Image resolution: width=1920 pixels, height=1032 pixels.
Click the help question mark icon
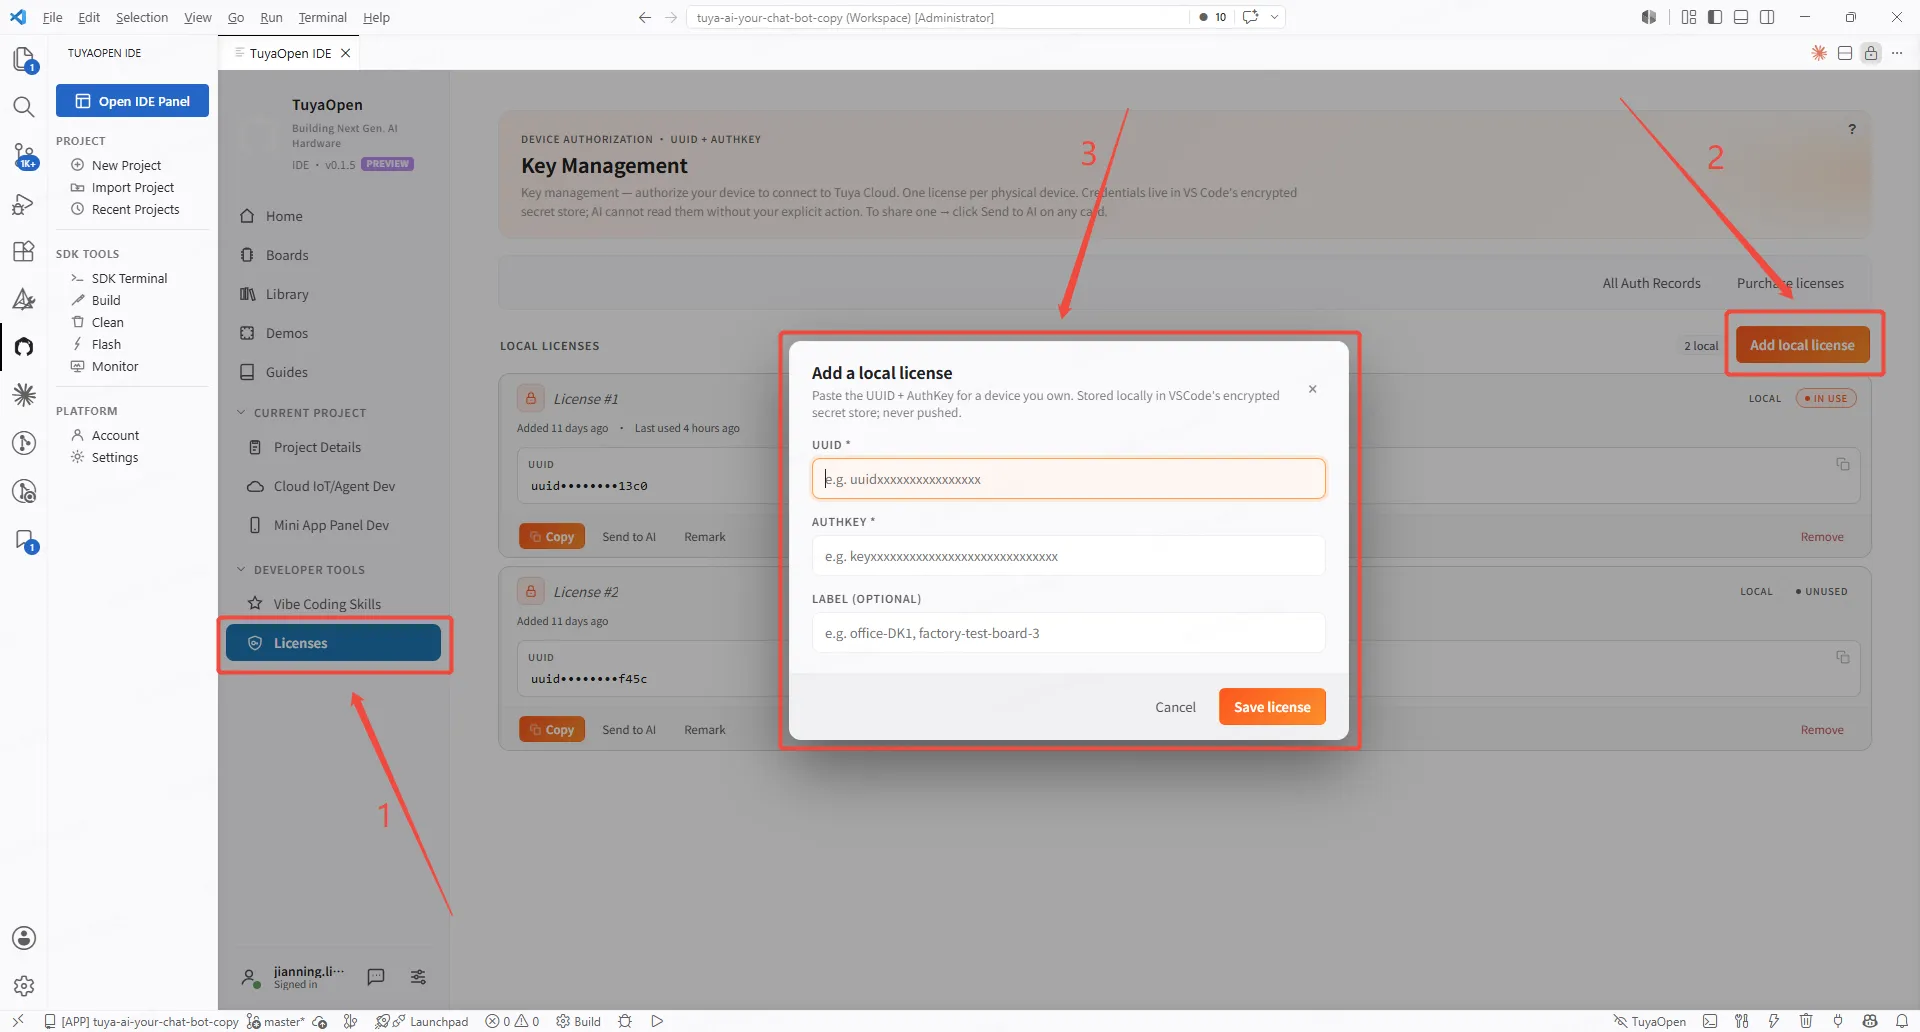pyautogui.click(x=1852, y=129)
